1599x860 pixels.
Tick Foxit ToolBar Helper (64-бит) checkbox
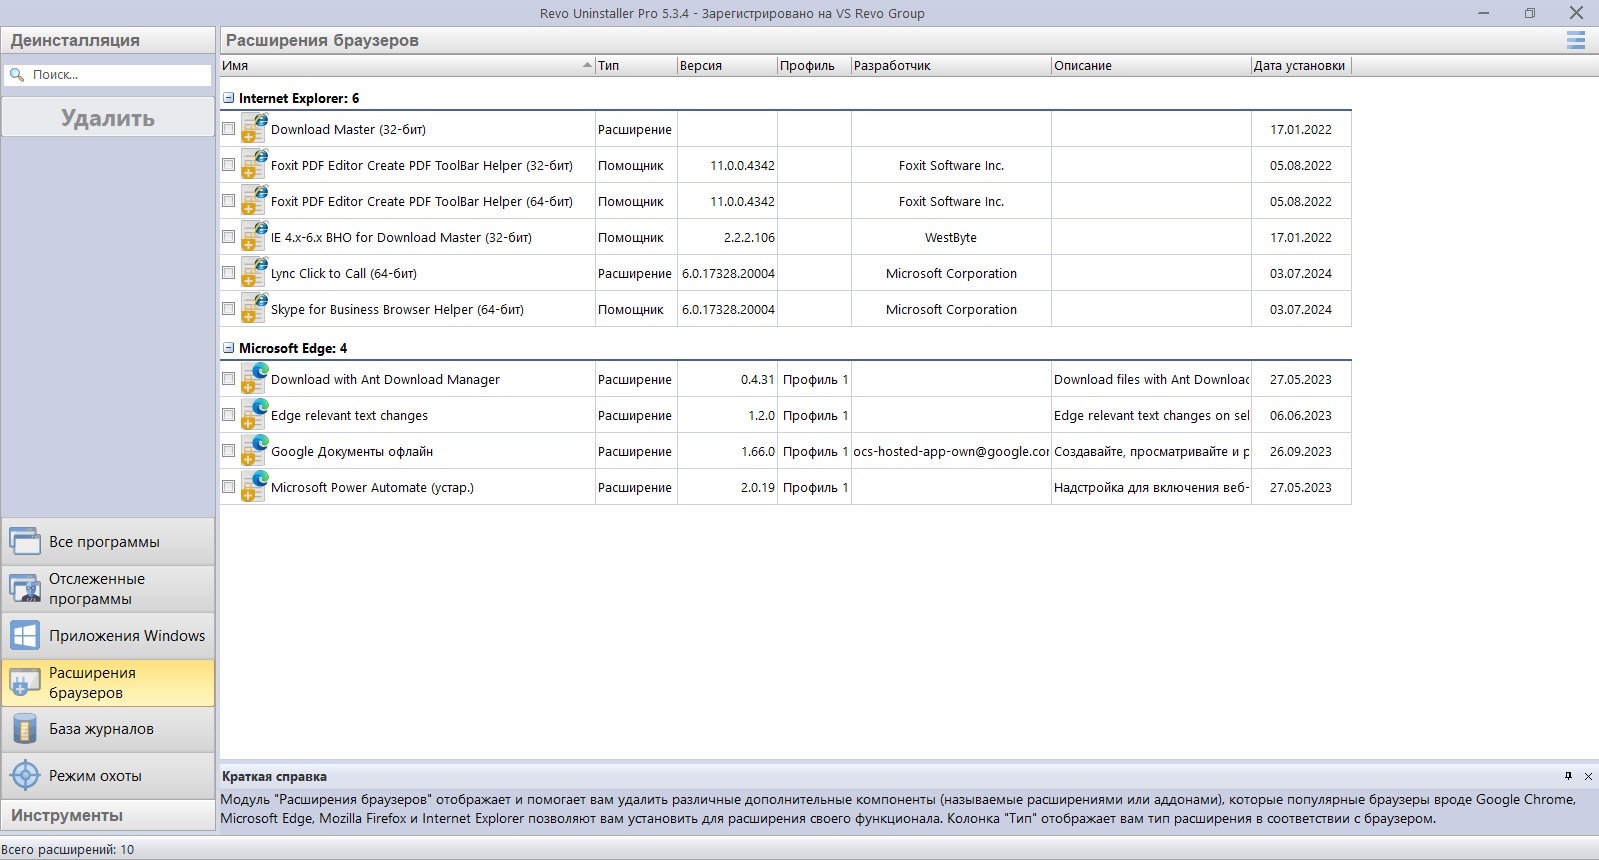(229, 201)
